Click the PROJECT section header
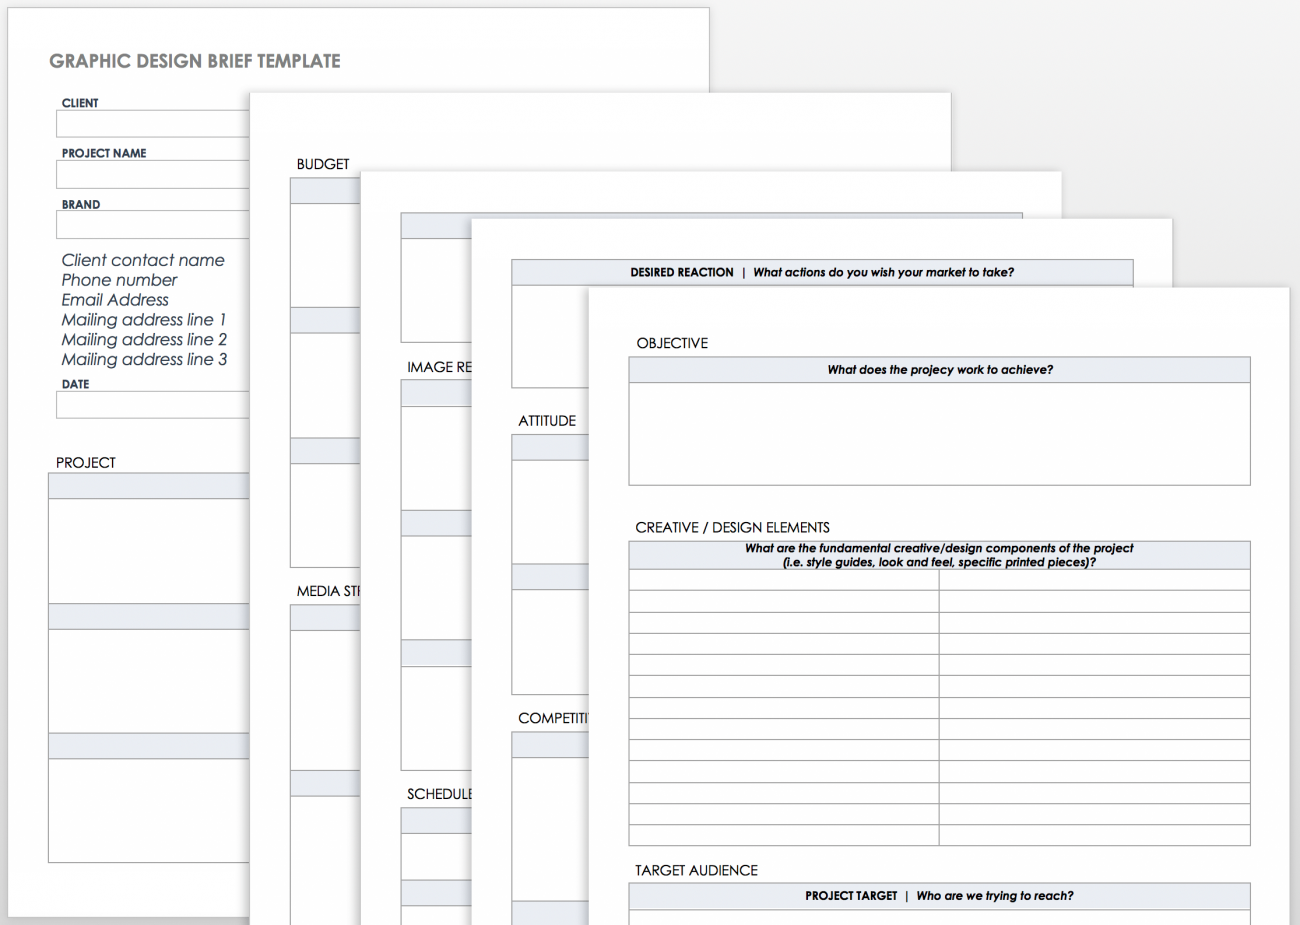Image resolution: width=1300 pixels, height=925 pixels. 85,462
